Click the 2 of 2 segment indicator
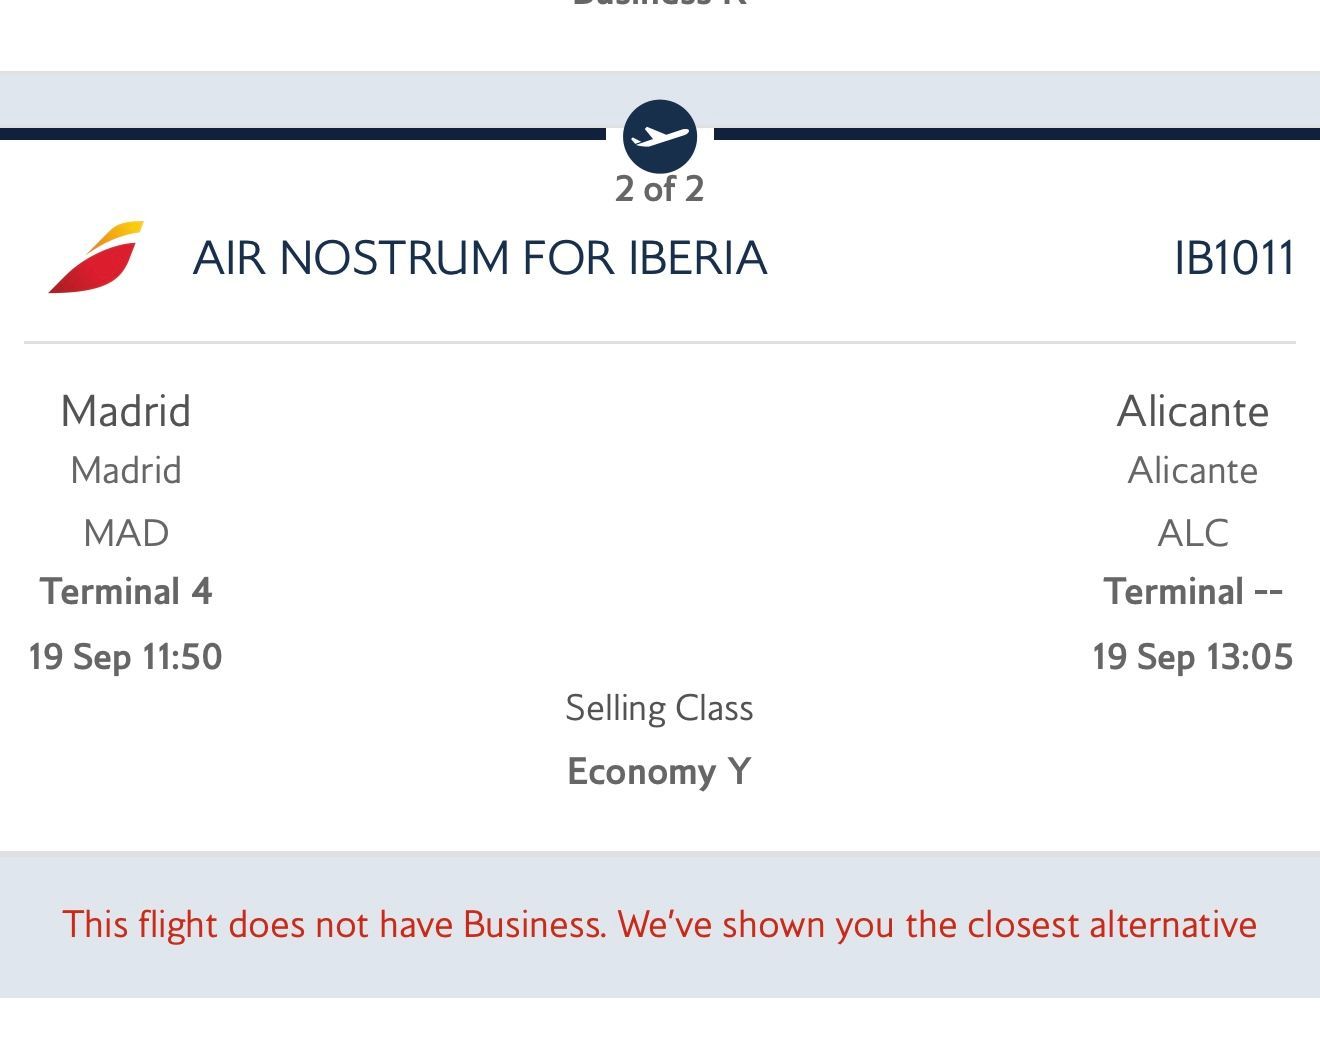The image size is (1320, 1063). [660, 189]
